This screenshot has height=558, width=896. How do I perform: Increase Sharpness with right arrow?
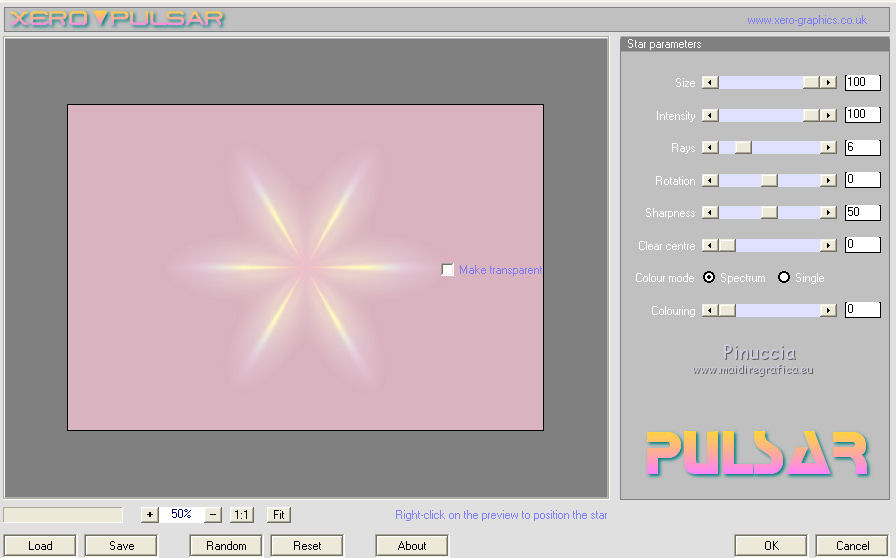pyautogui.click(x=828, y=212)
